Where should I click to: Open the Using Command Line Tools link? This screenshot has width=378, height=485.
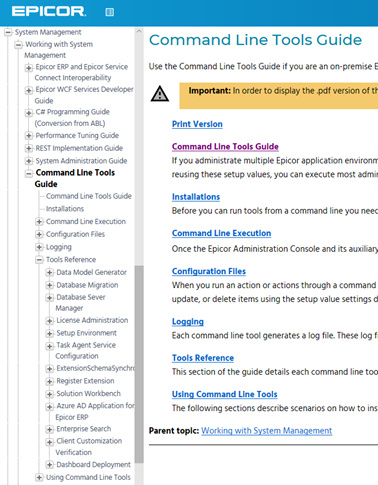224,394
